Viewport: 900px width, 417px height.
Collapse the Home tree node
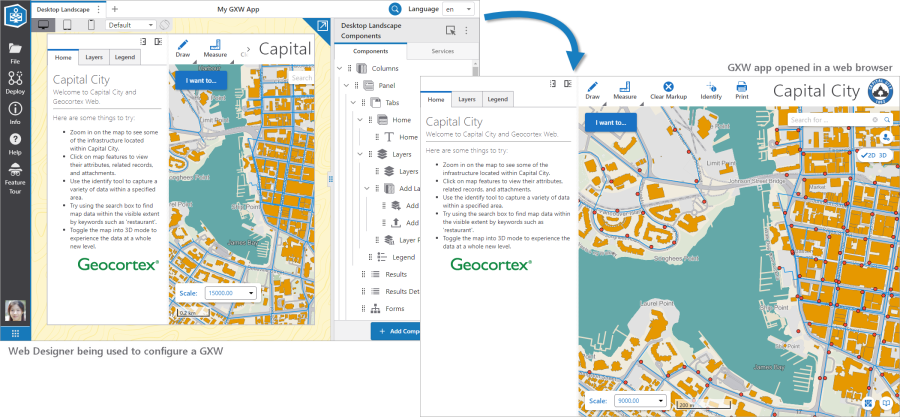[360, 120]
